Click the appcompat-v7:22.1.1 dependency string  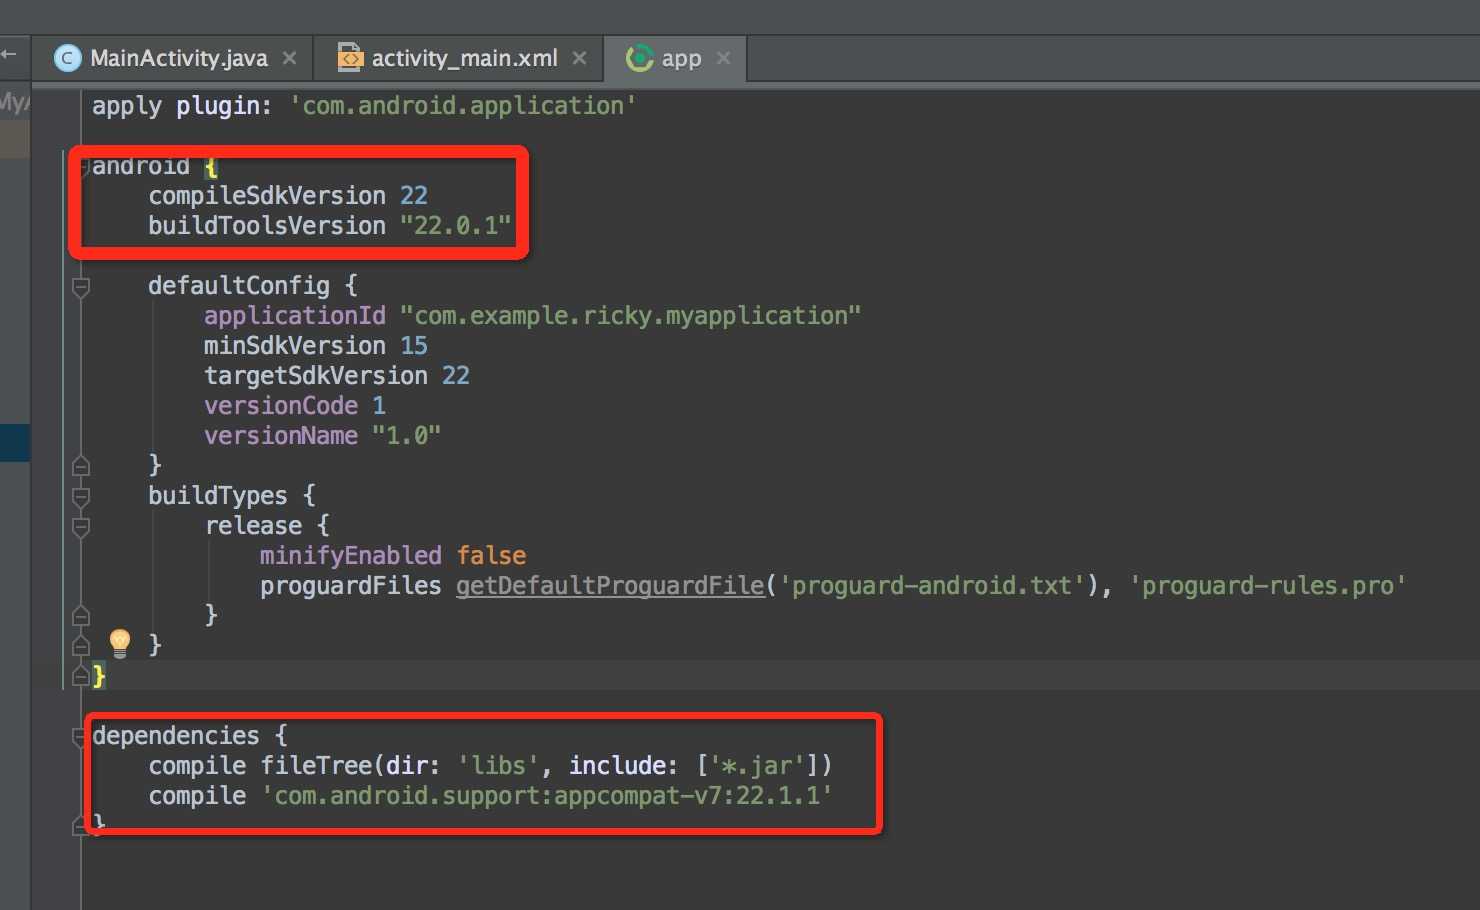coord(547,795)
